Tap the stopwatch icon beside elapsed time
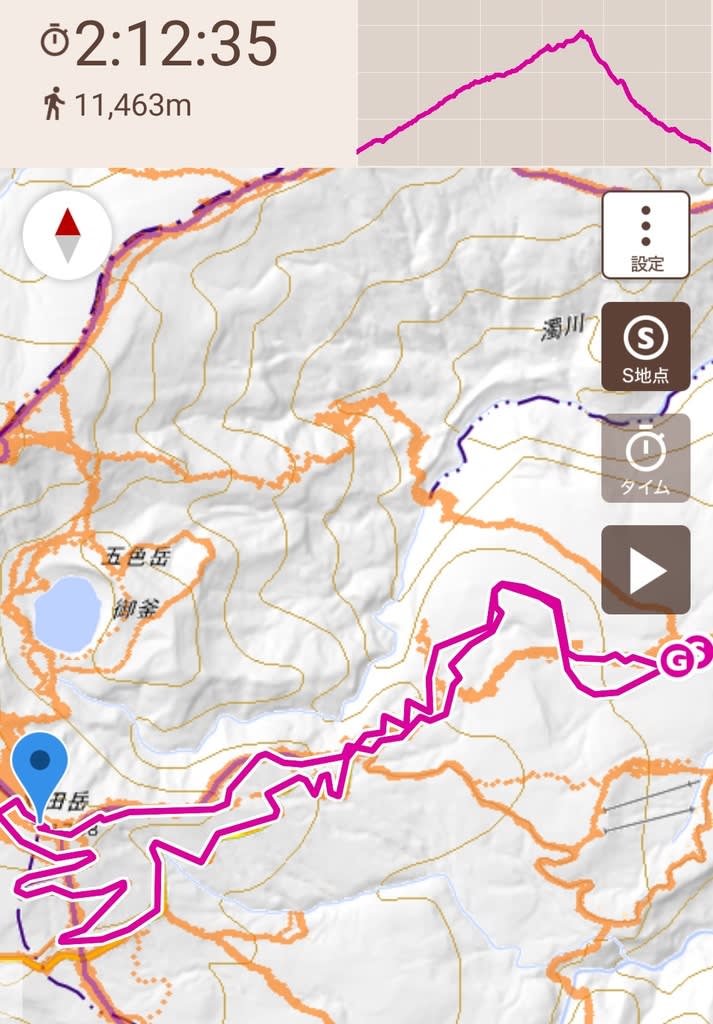713x1024 pixels. [55, 41]
